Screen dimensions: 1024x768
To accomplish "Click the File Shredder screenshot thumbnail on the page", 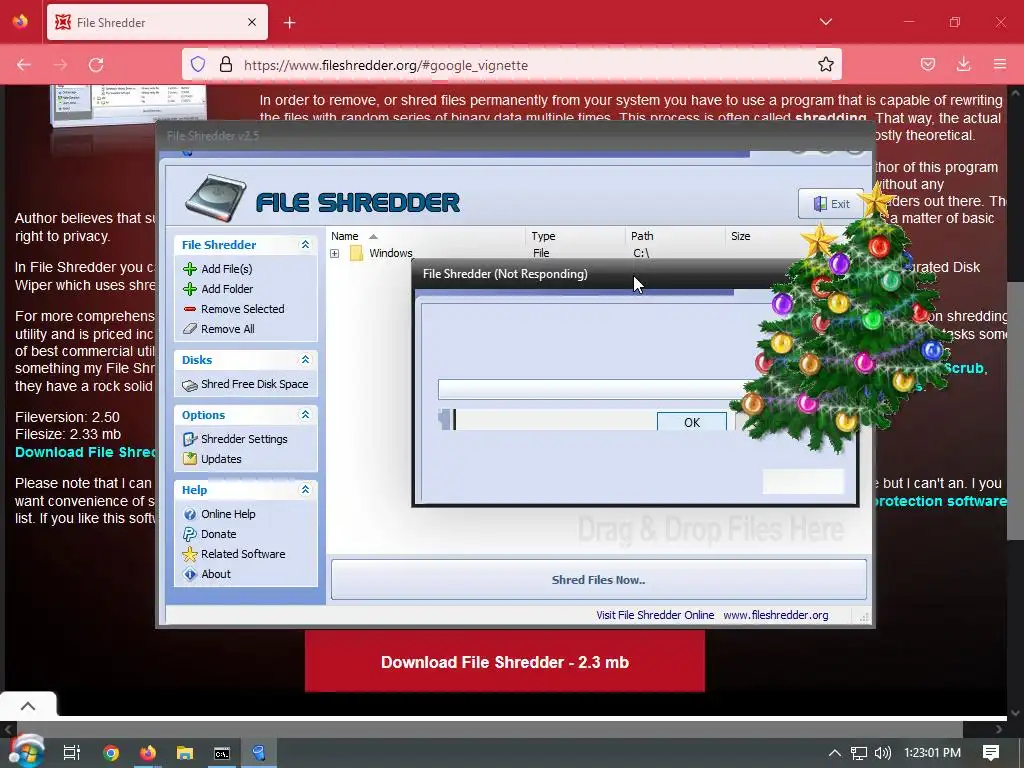I will (128, 104).
